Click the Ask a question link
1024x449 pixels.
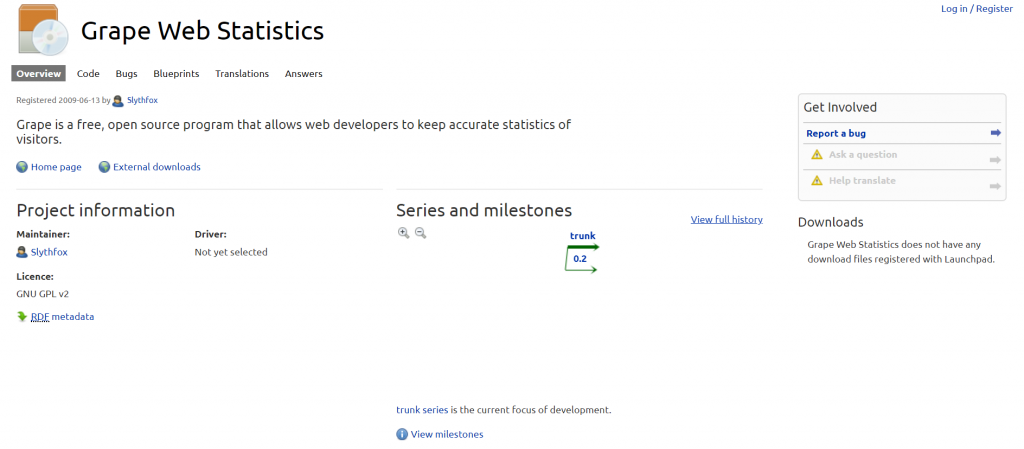point(863,155)
